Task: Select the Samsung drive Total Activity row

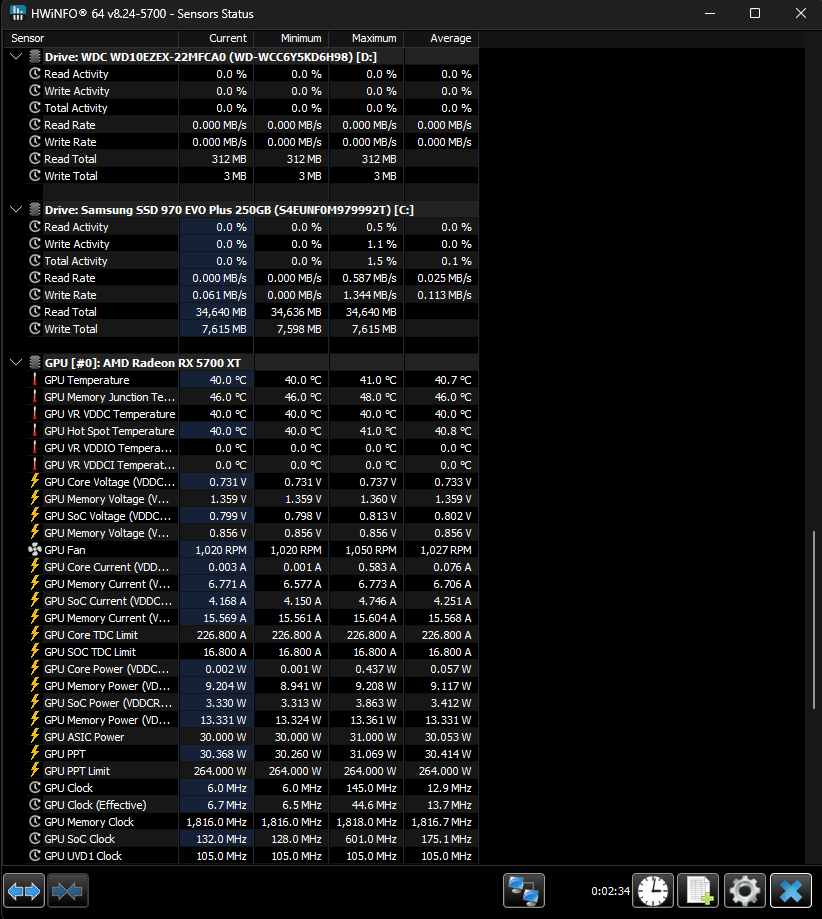Action: click(x=253, y=261)
